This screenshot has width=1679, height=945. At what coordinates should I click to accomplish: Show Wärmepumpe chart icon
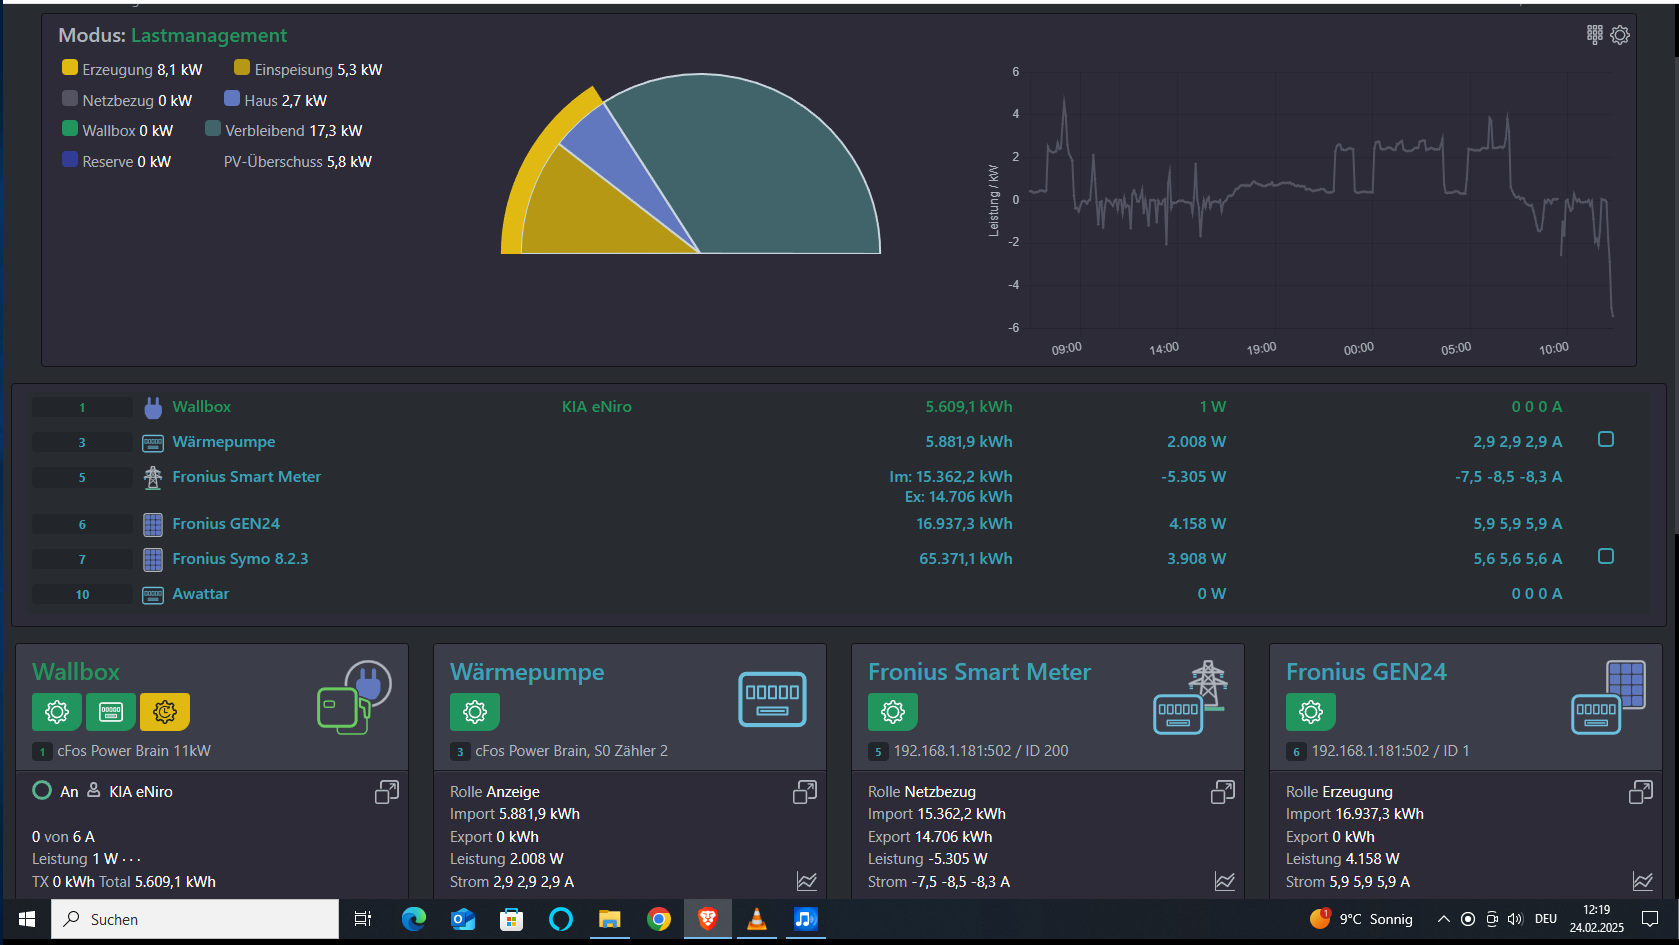point(807,881)
